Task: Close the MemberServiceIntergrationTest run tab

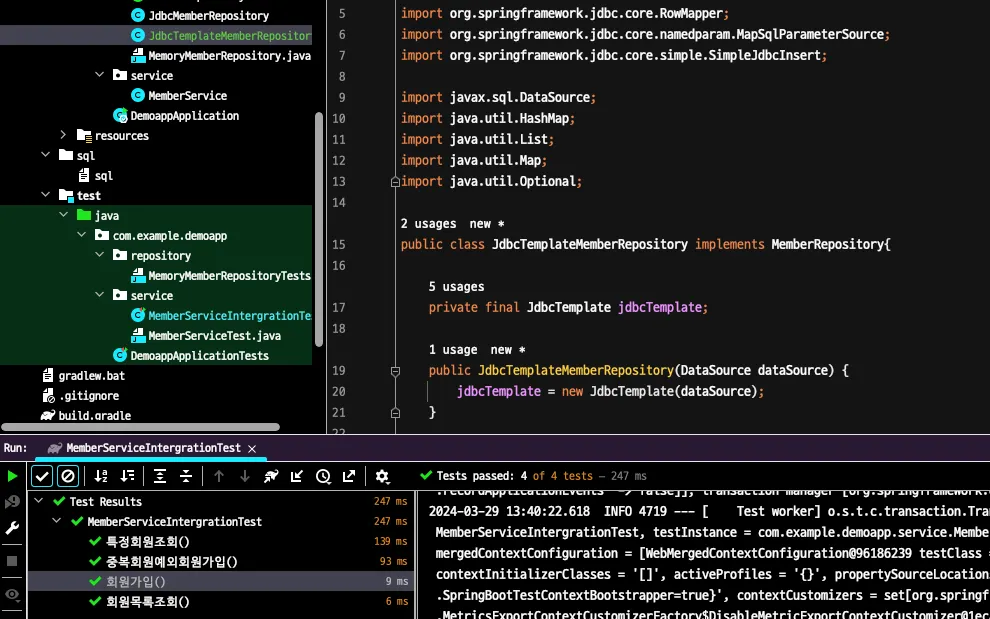Action: pos(252,449)
